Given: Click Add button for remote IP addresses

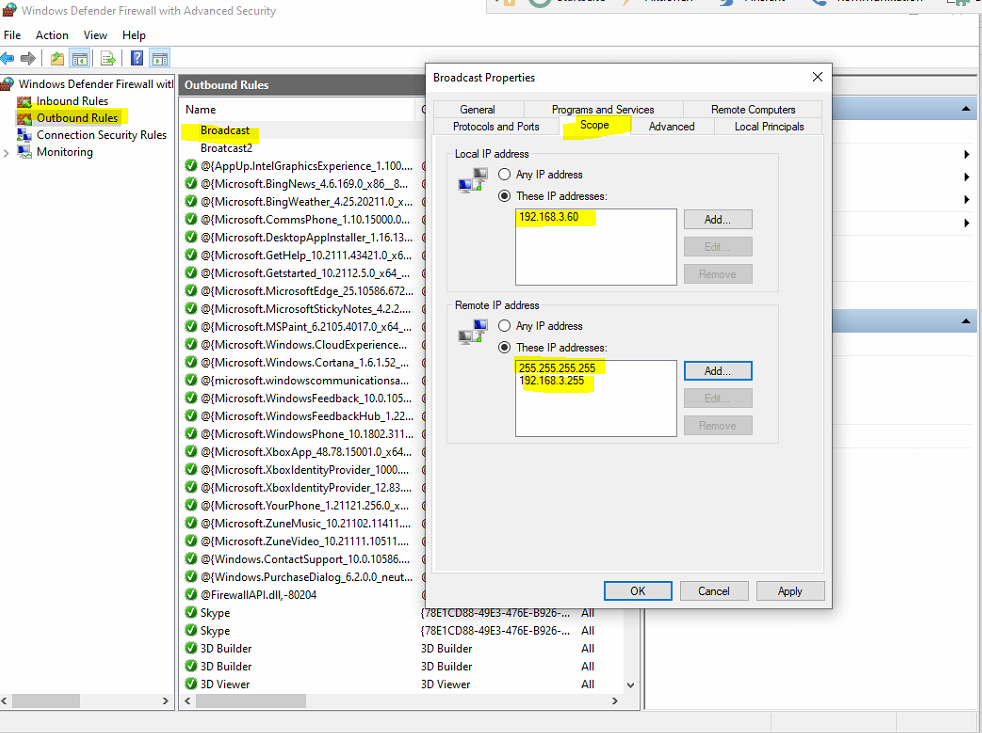Looking at the screenshot, I should (x=718, y=371).
